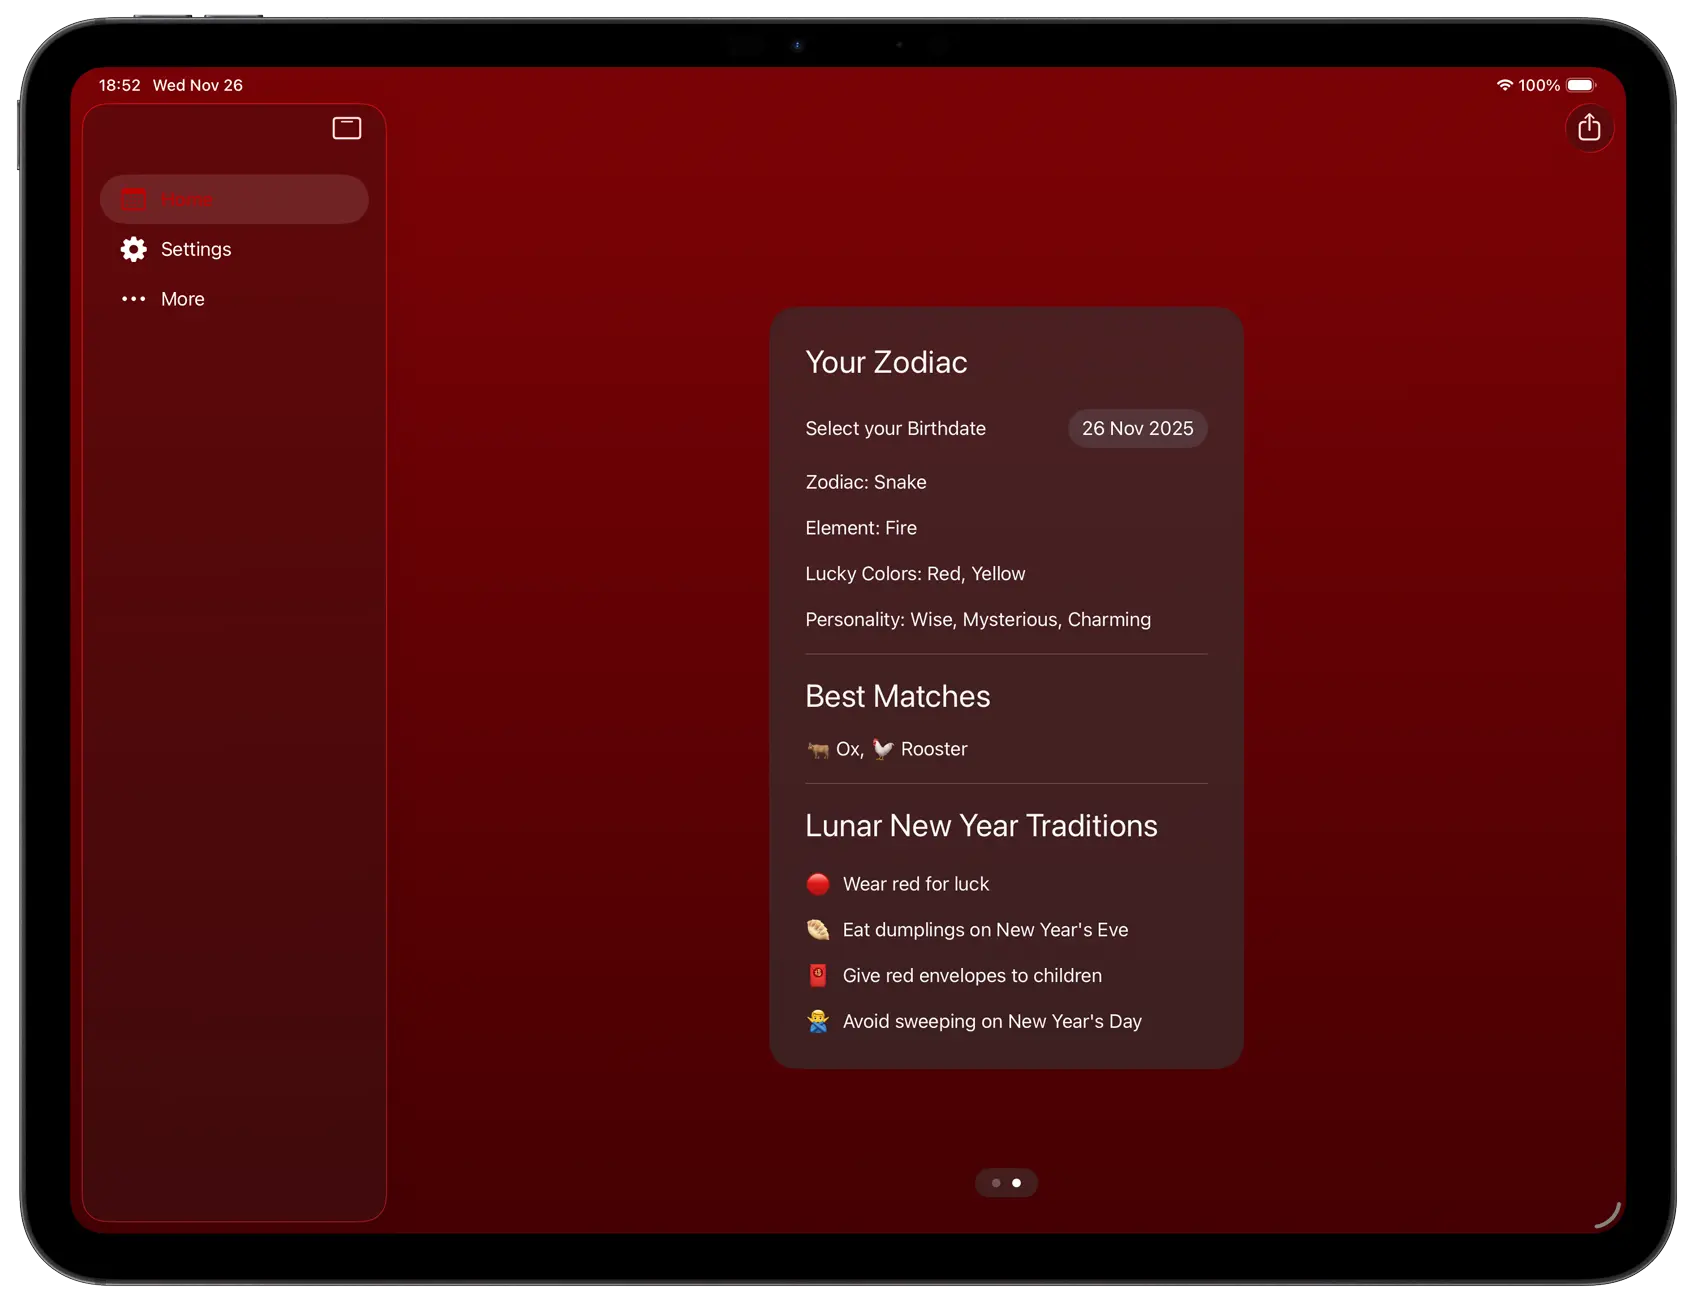Screen dimensions: 1696x1300
Task: Open Settings from the sidebar
Action: pyautogui.click(x=234, y=249)
